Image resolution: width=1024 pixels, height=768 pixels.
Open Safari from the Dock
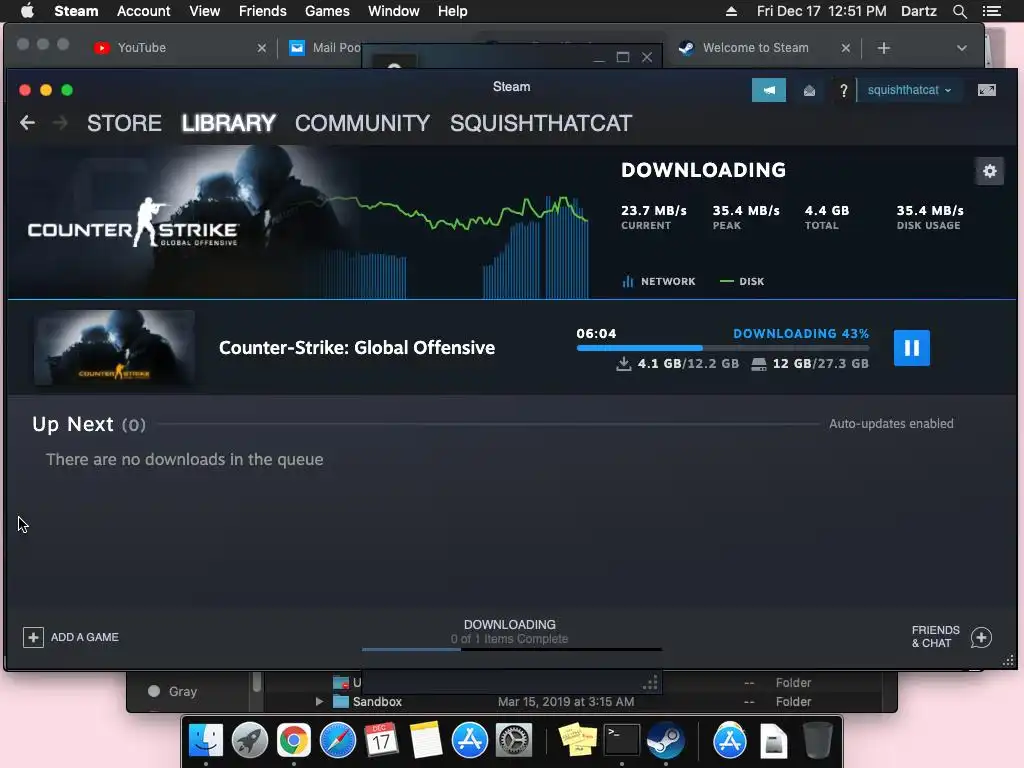337,741
